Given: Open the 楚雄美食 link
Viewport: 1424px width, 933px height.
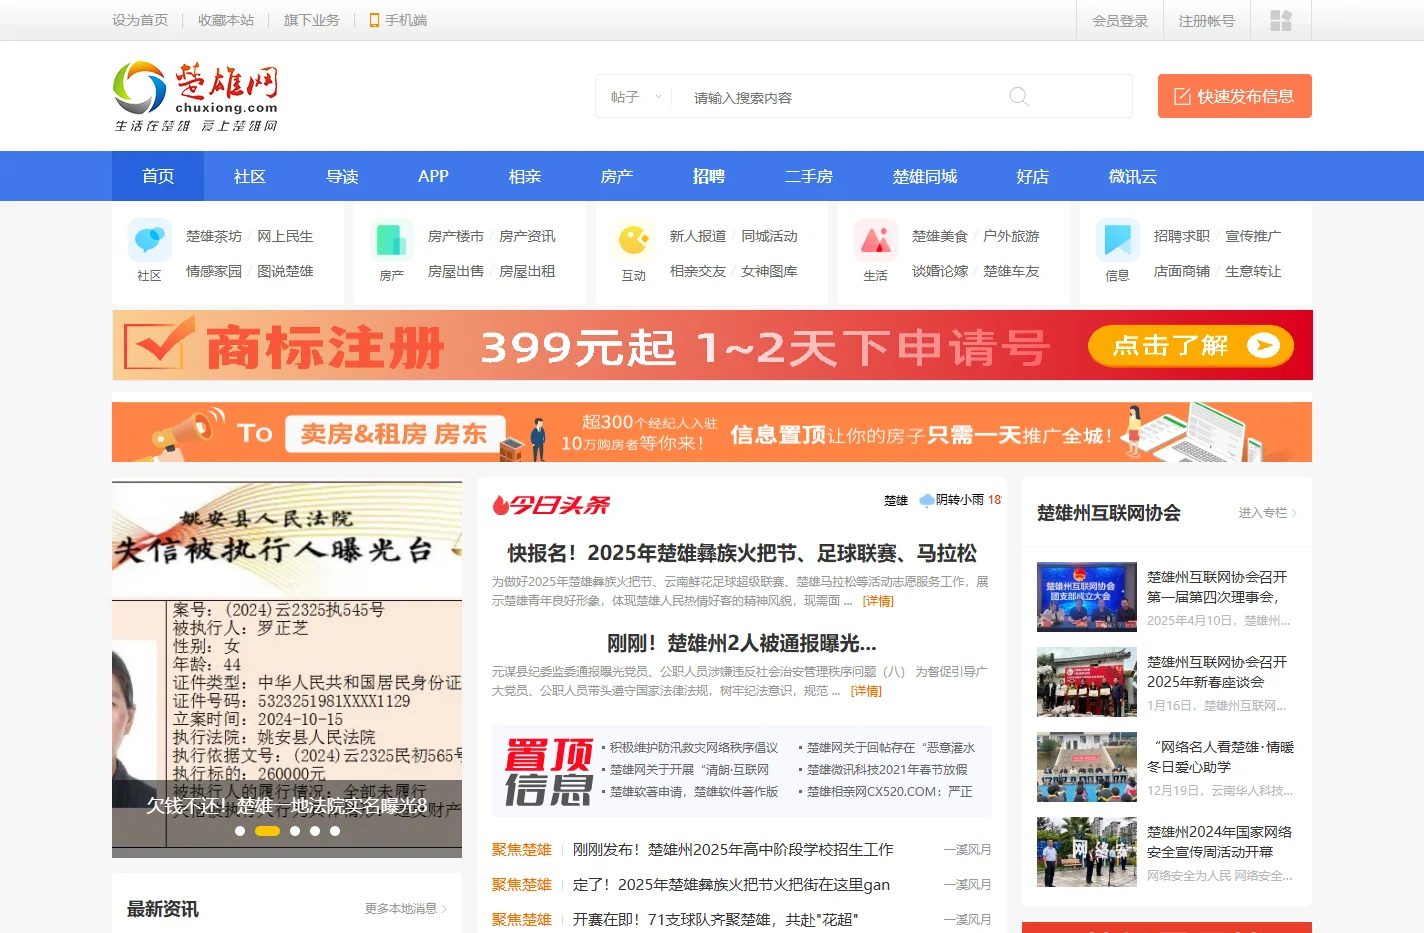Looking at the screenshot, I should click(x=940, y=236).
